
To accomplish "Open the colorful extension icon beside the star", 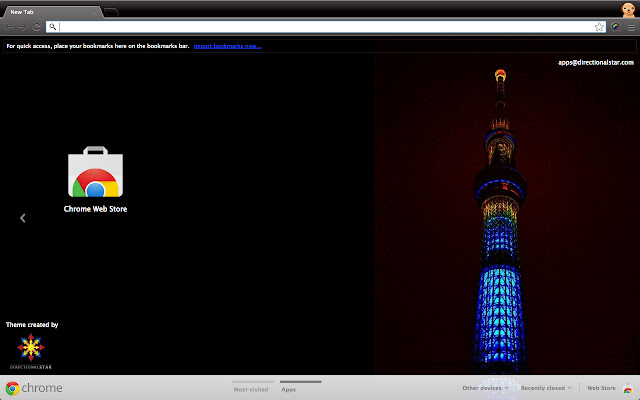I will (615, 27).
